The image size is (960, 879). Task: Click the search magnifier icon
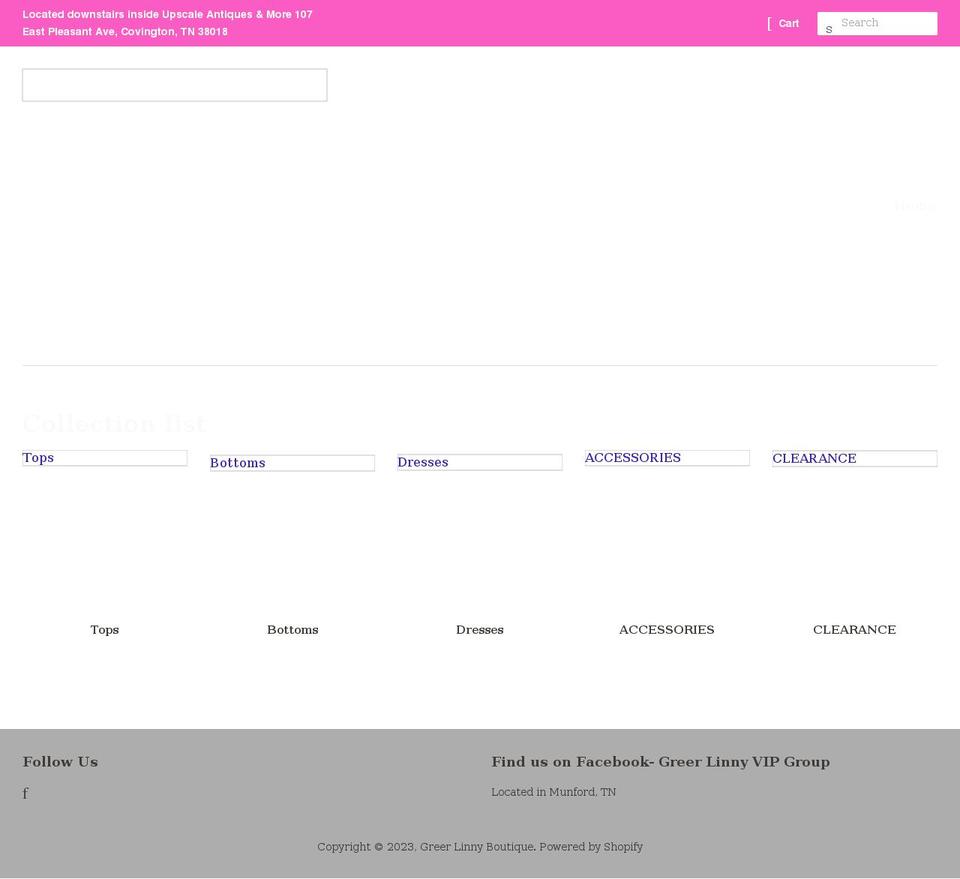point(829,28)
